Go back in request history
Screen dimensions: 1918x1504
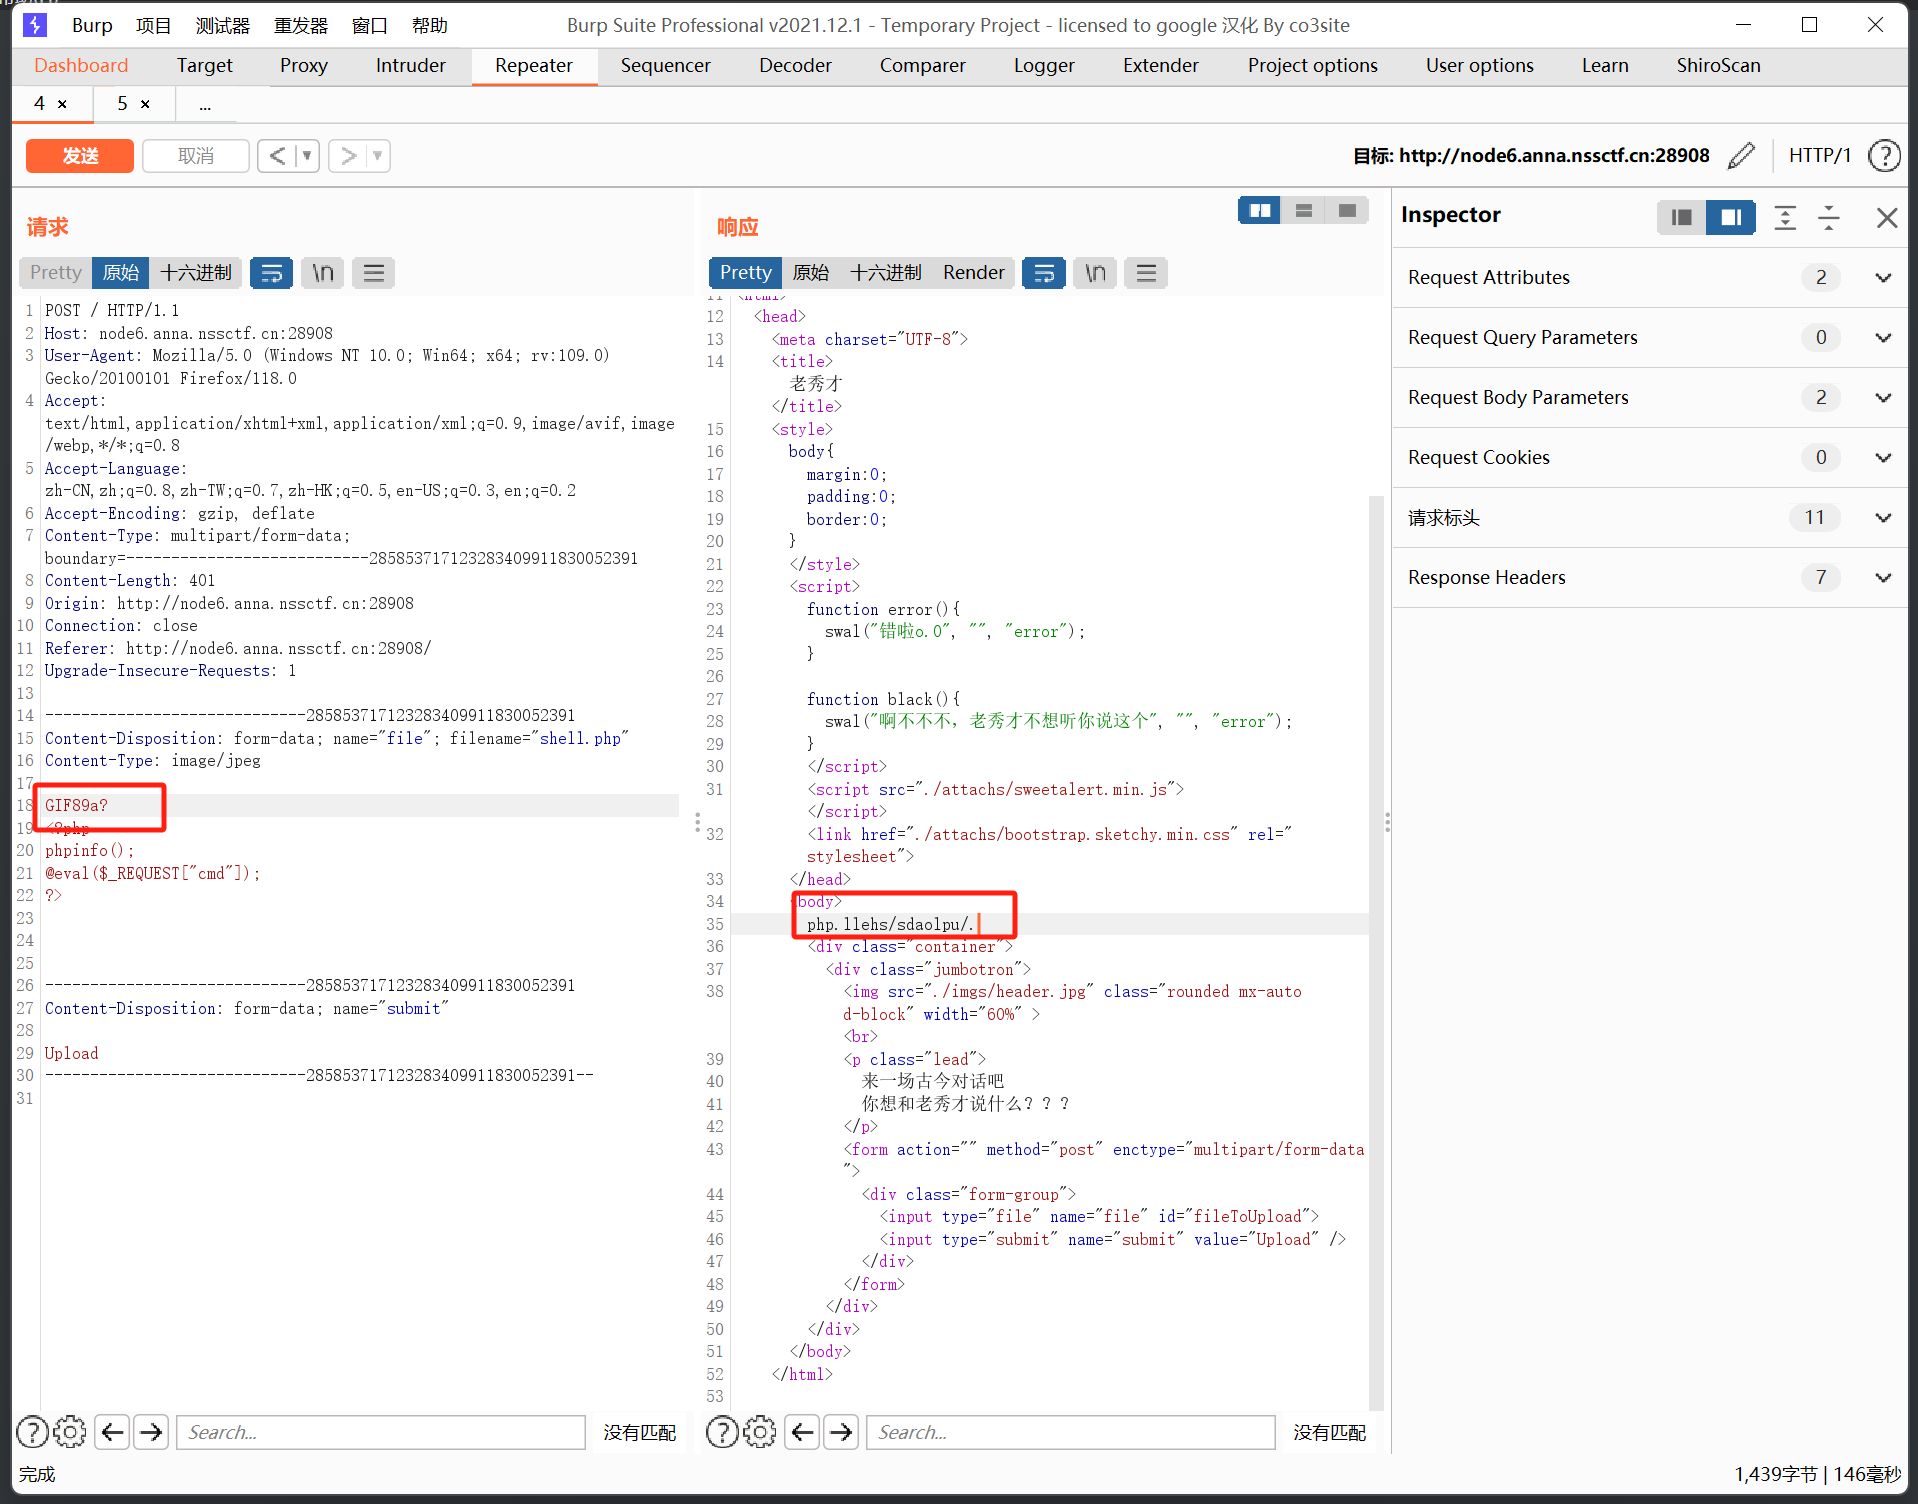[x=277, y=156]
